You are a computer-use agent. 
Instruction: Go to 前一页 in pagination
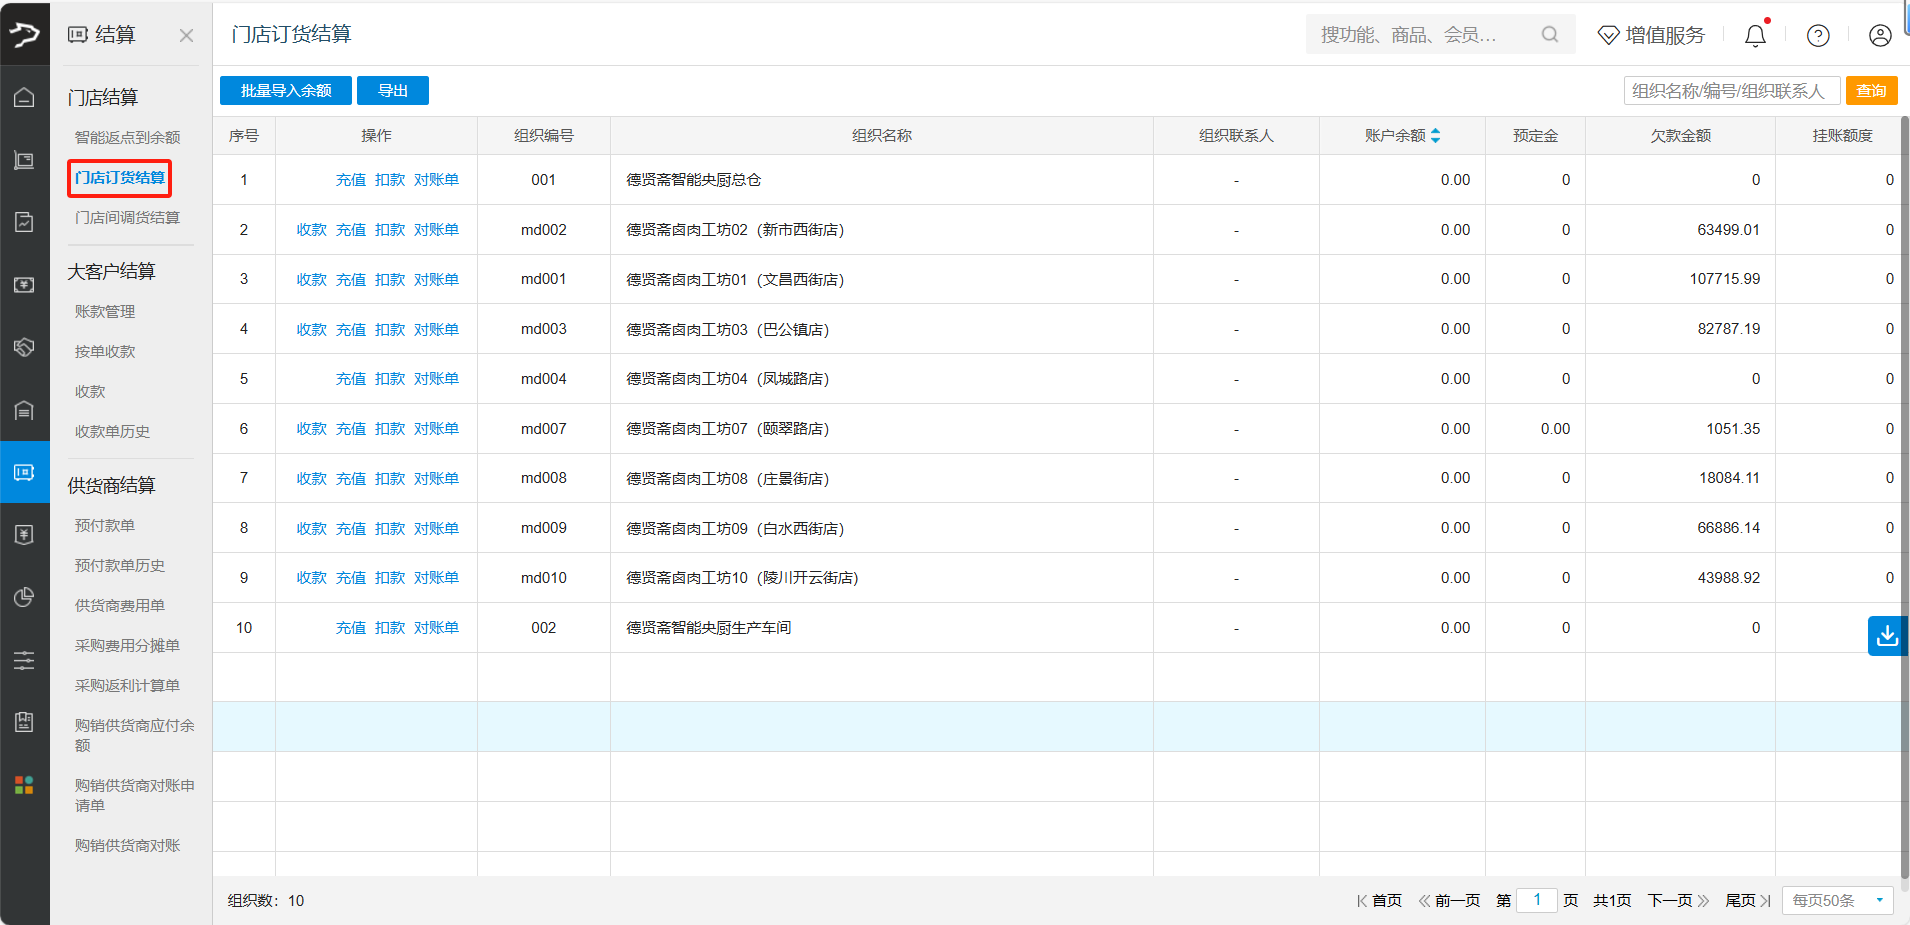click(x=1449, y=901)
